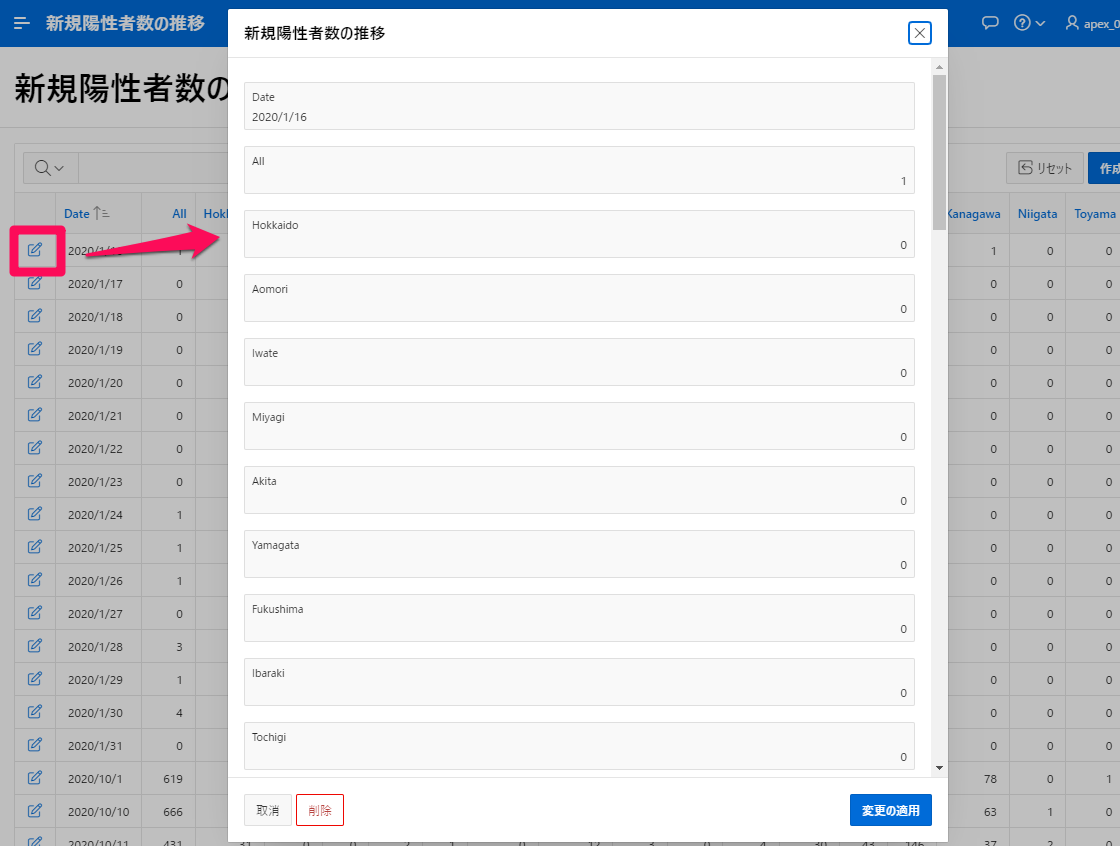The width and height of the screenshot is (1120, 846).
Task: Click the 2020/1/24 date cell
Action: click(x=95, y=515)
